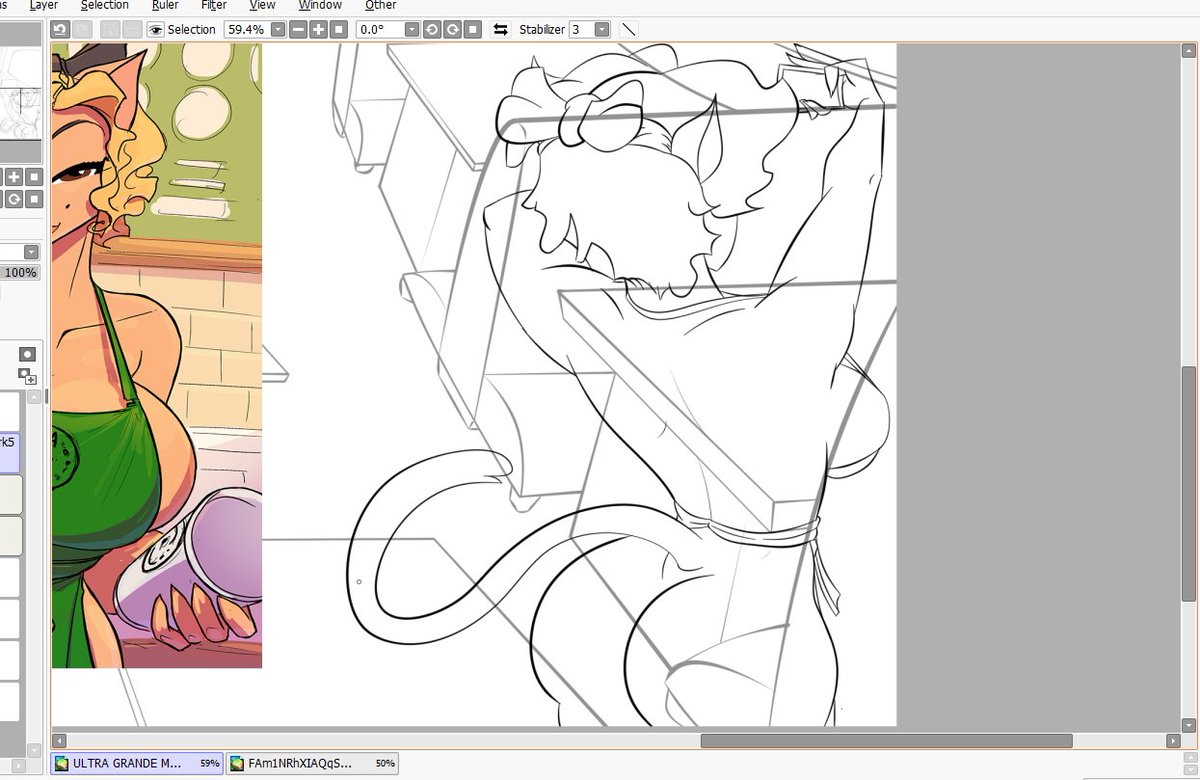Viewport: 1200px width, 780px height.
Task: Click the Stabilizer value field showing 3
Action: (x=581, y=30)
